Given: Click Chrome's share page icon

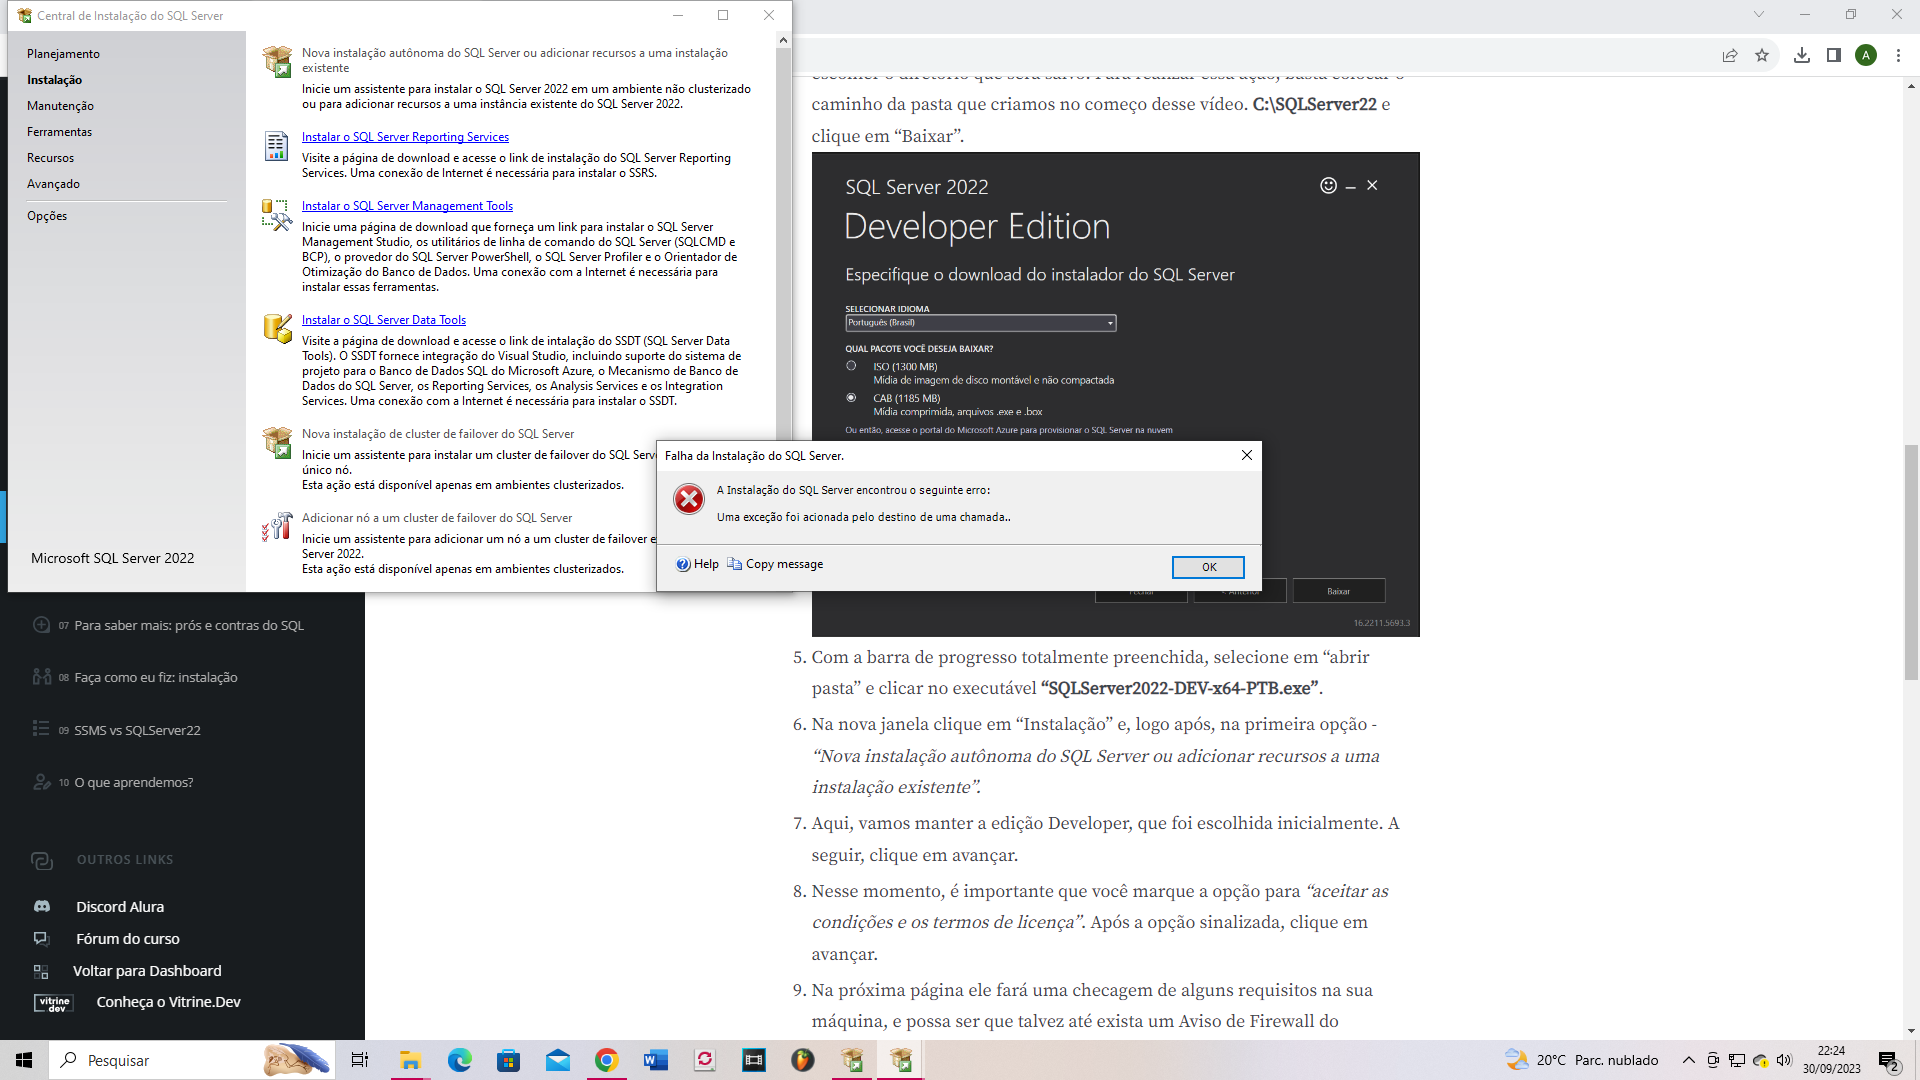Looking at the screenshot, I should tap(1730, 55).
